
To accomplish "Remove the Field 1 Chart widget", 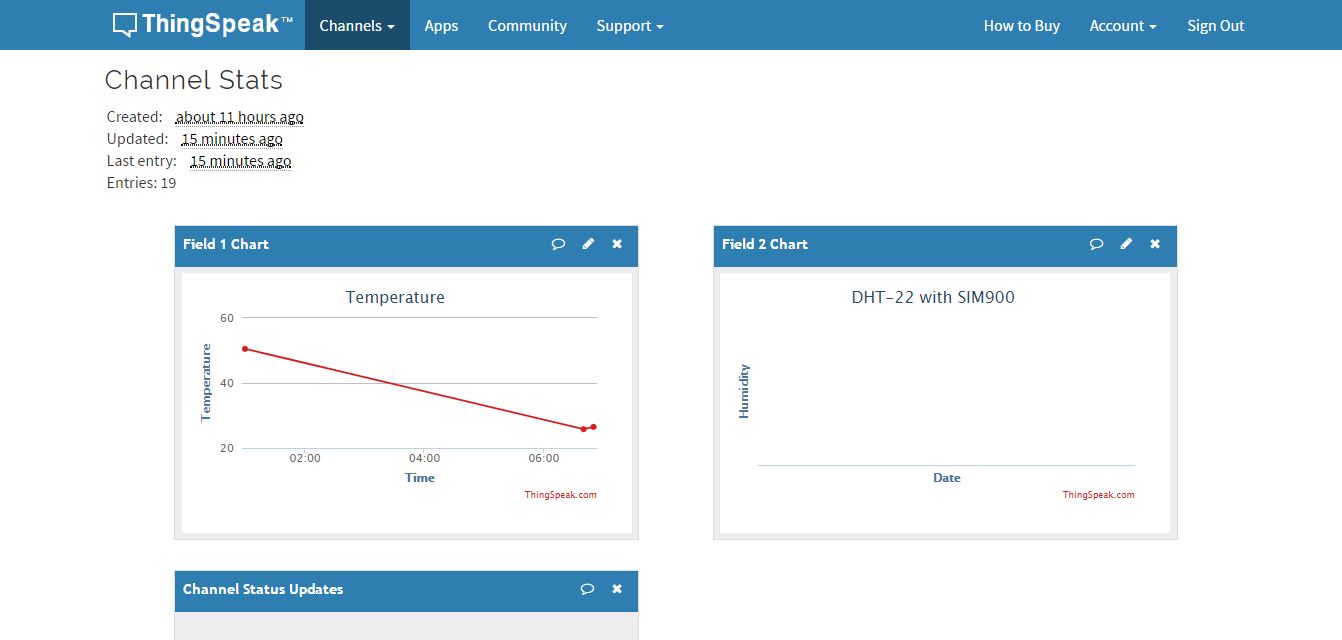I will 617,244.
